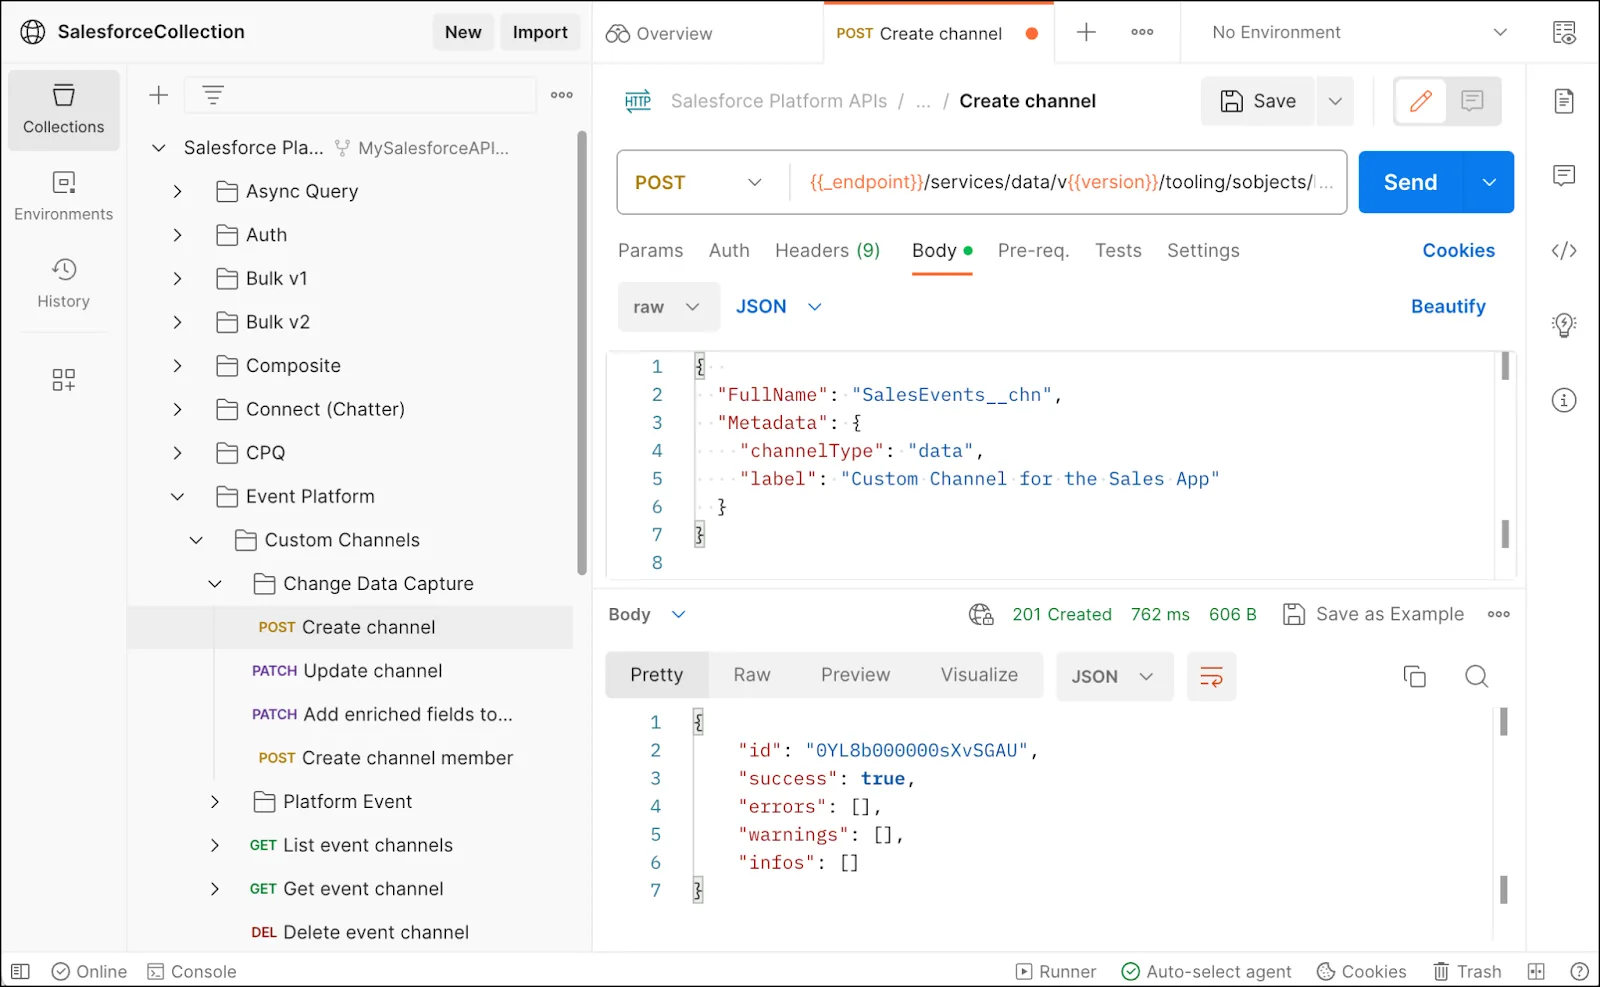The image size is (1600, 987).
Task: Copy the response body with copy icon
Action: (1414, 676)
